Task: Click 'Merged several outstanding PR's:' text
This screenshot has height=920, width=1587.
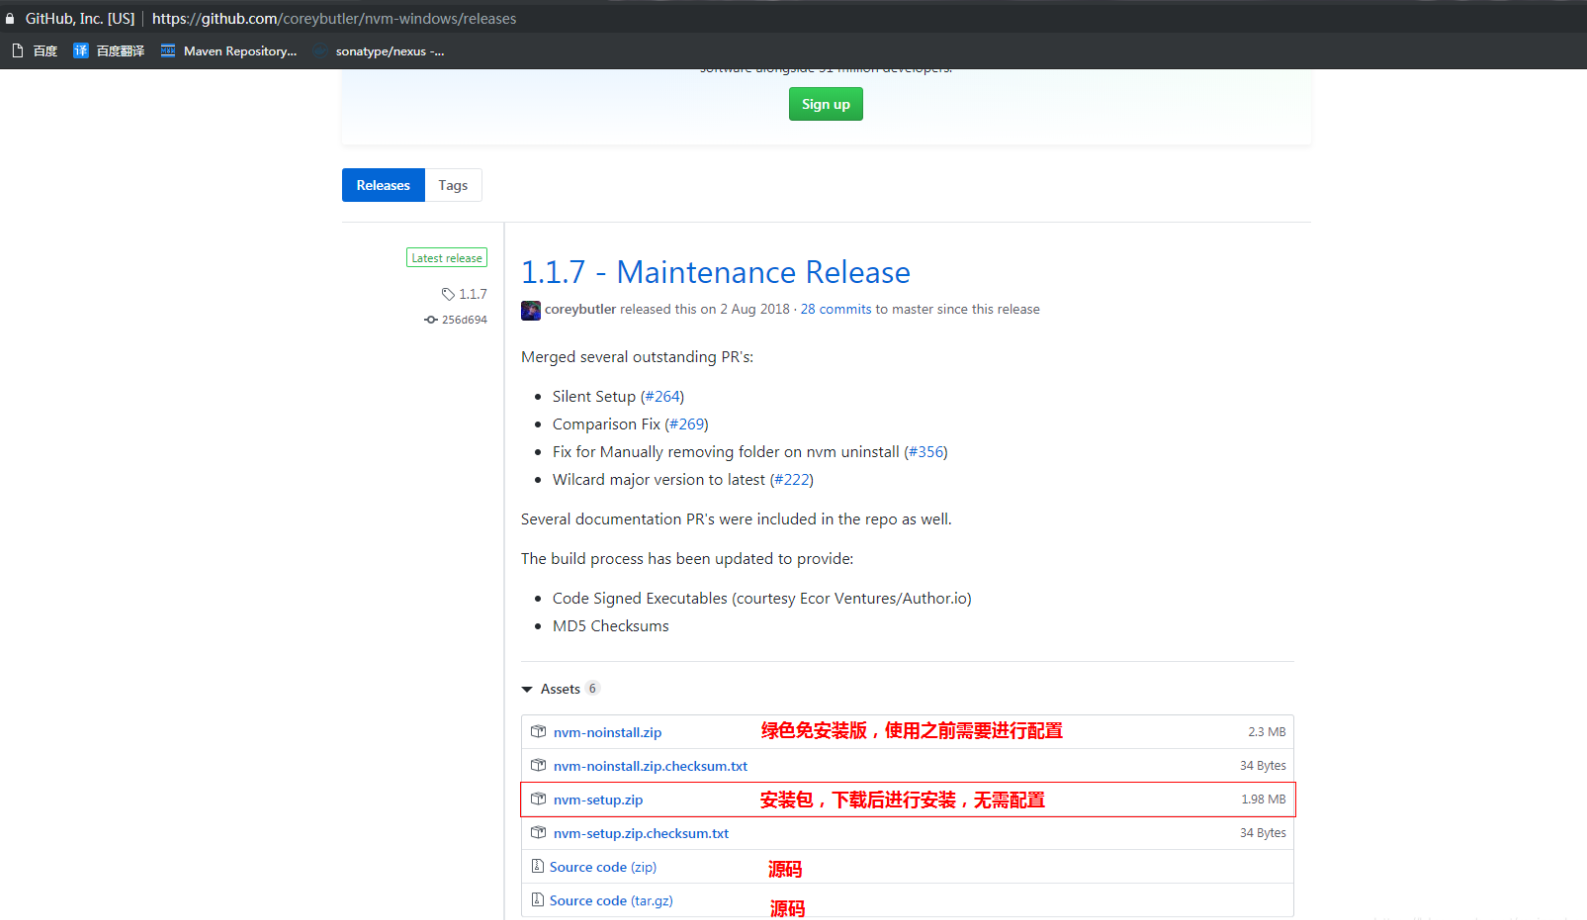Action: click(x=637, y=357)
